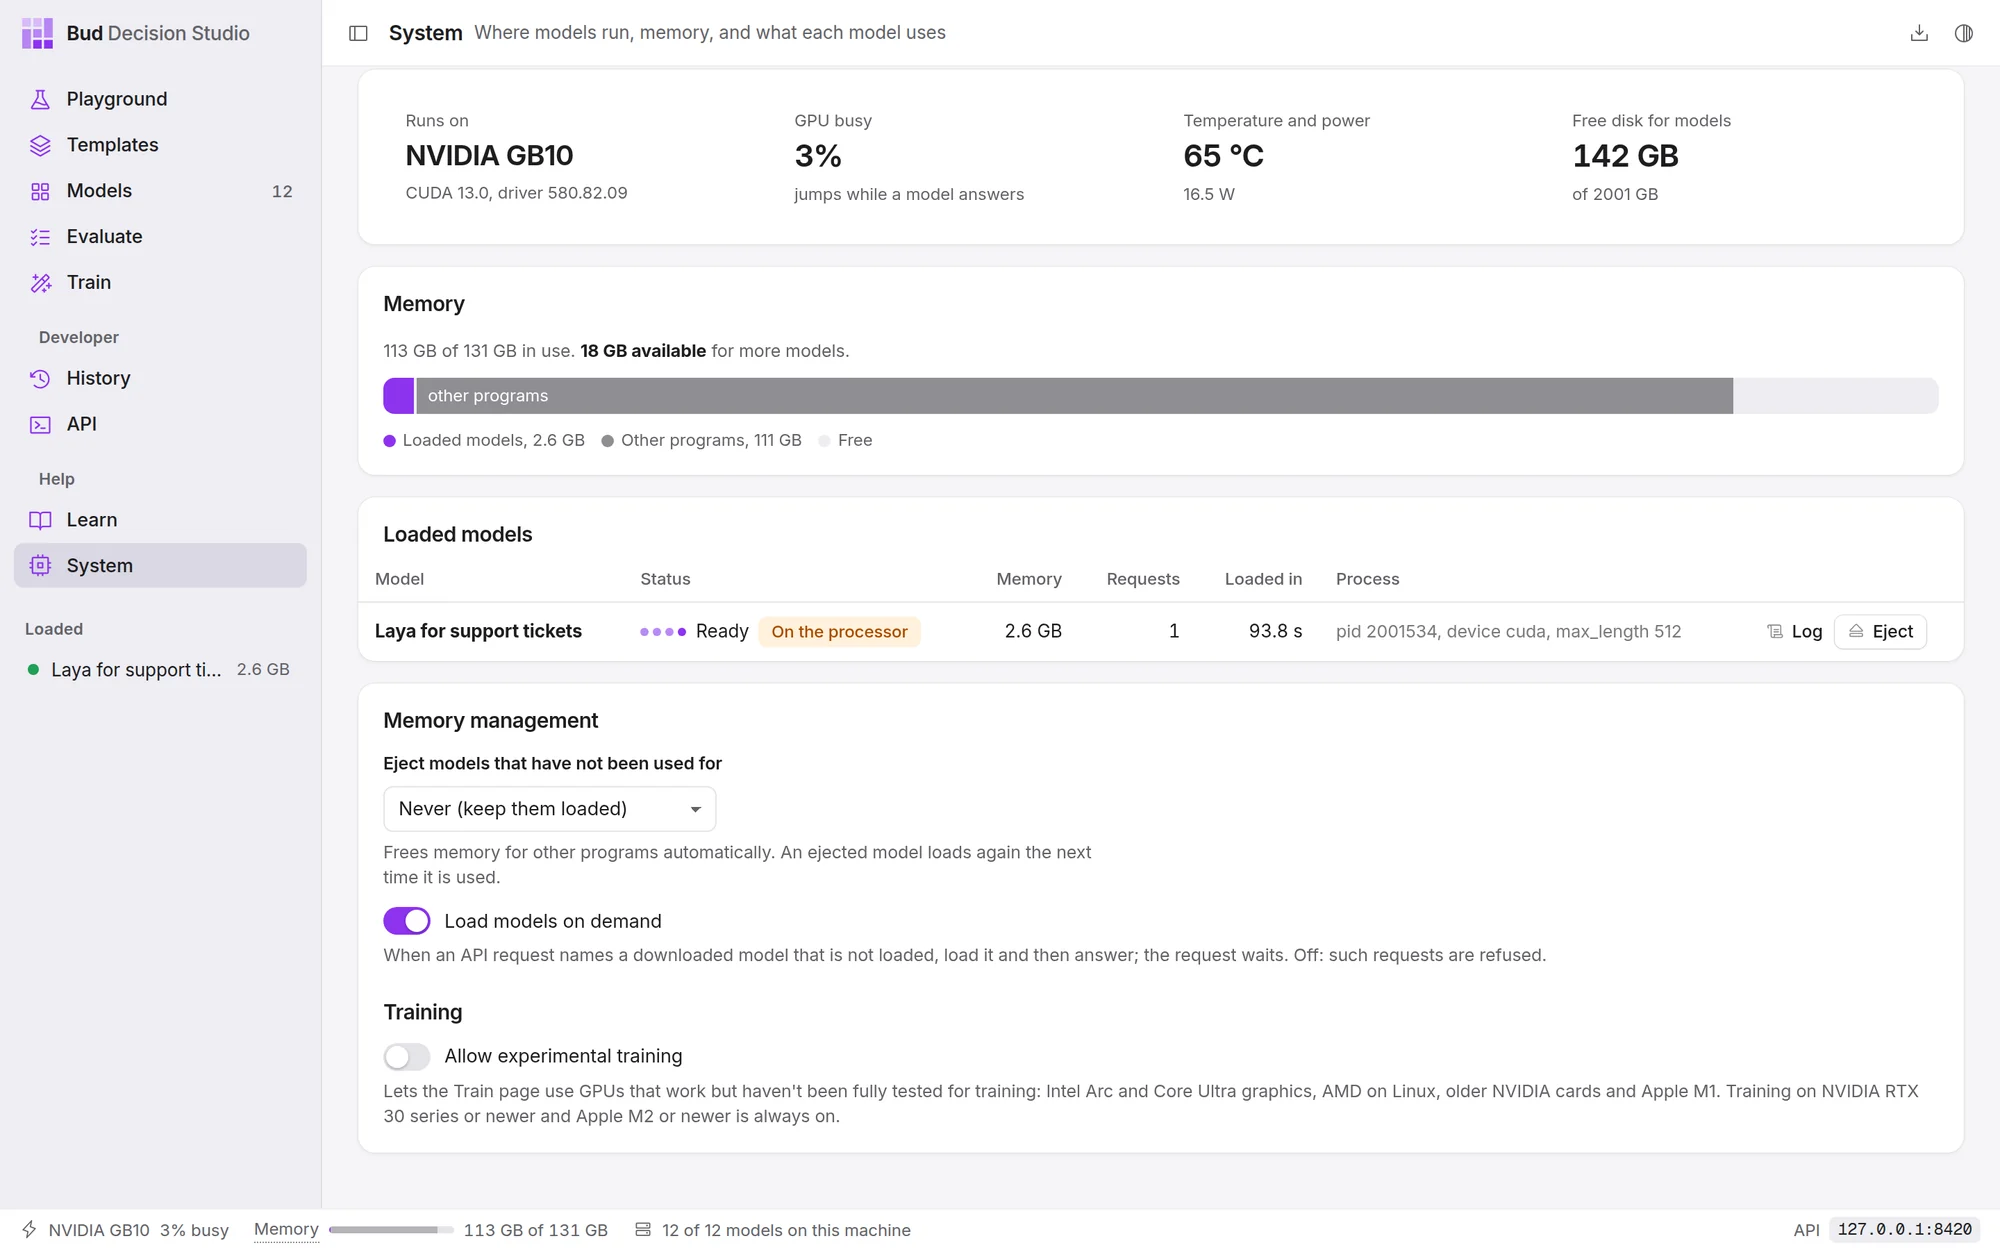Screen dimensions: 2000x1250
Task: Click the lightning bolt icon in status bar
Action: (30, 1229)
